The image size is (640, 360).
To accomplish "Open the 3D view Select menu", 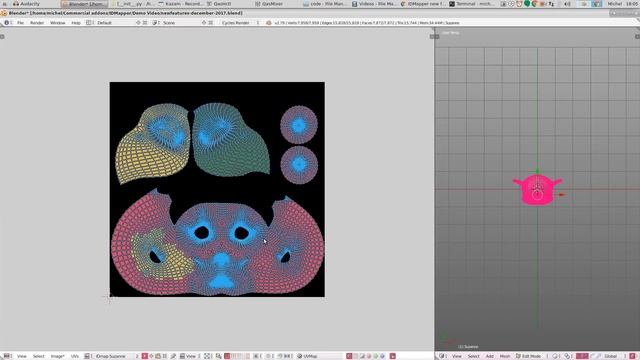I will coord(473,356).
